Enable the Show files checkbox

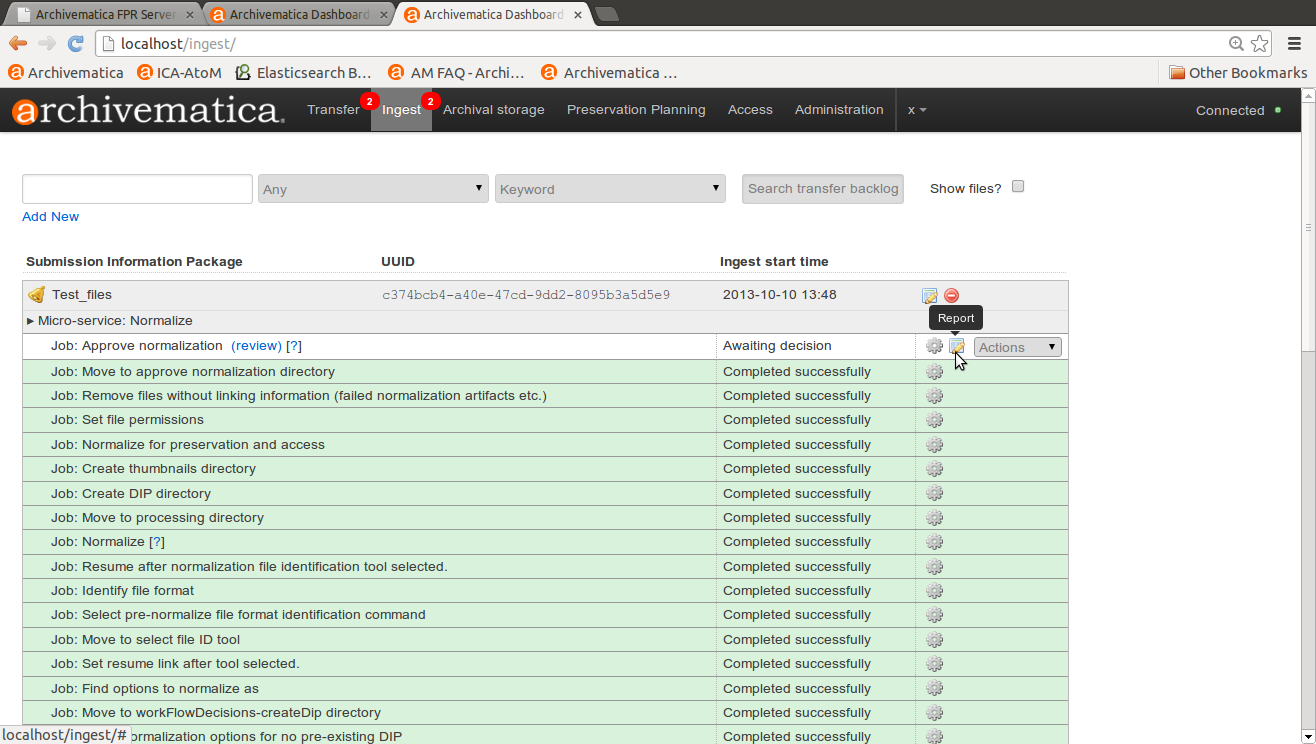(x=1018, y=187)
